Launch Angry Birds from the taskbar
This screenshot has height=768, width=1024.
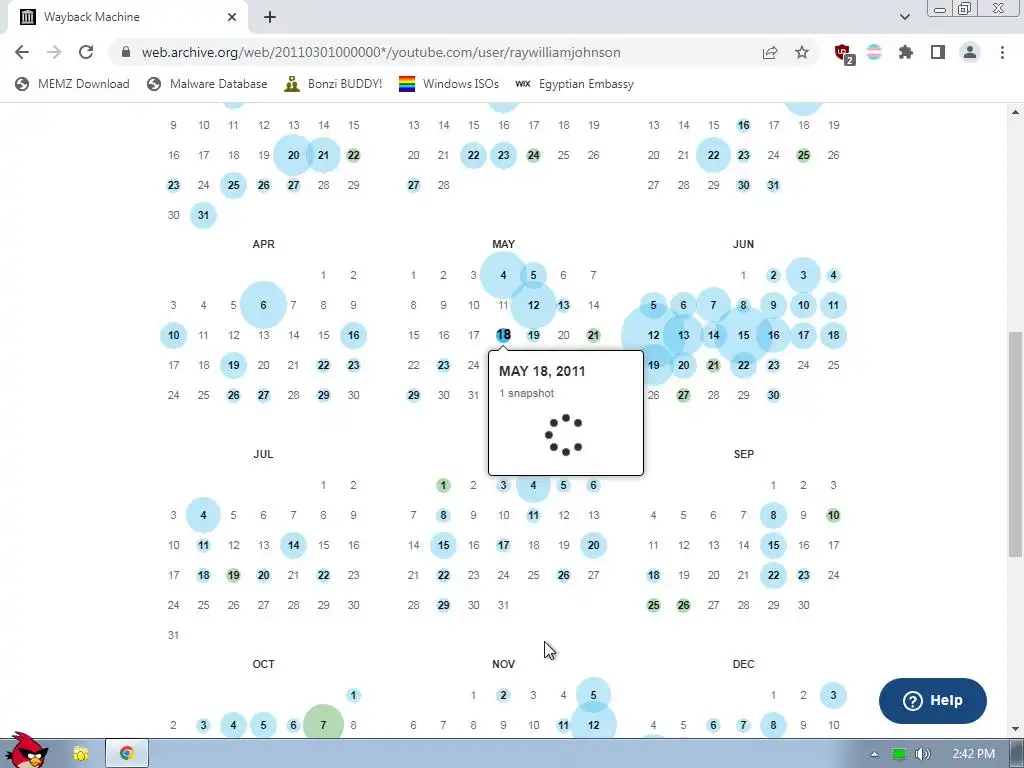click(27, 752)
